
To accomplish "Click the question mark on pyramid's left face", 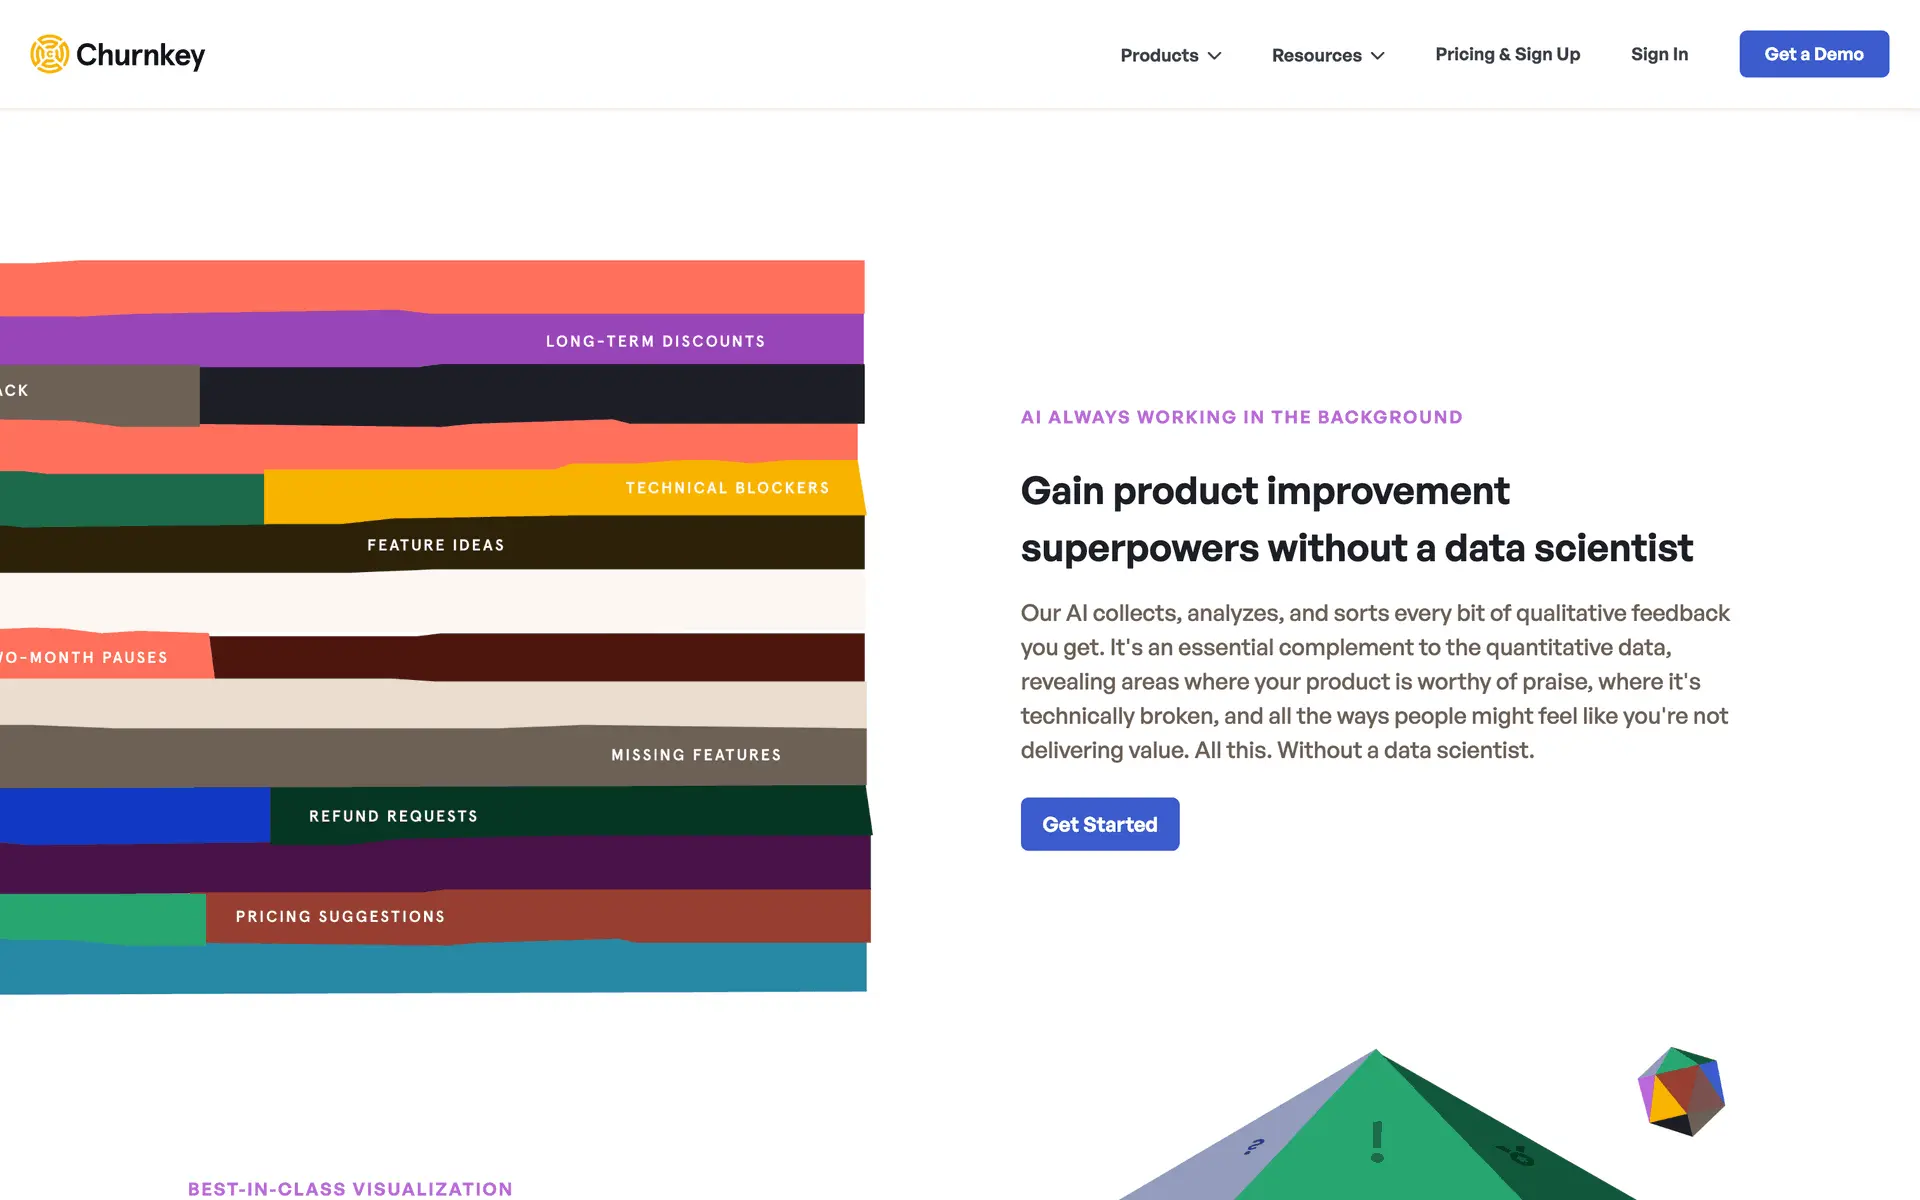I will 1254,1146.
